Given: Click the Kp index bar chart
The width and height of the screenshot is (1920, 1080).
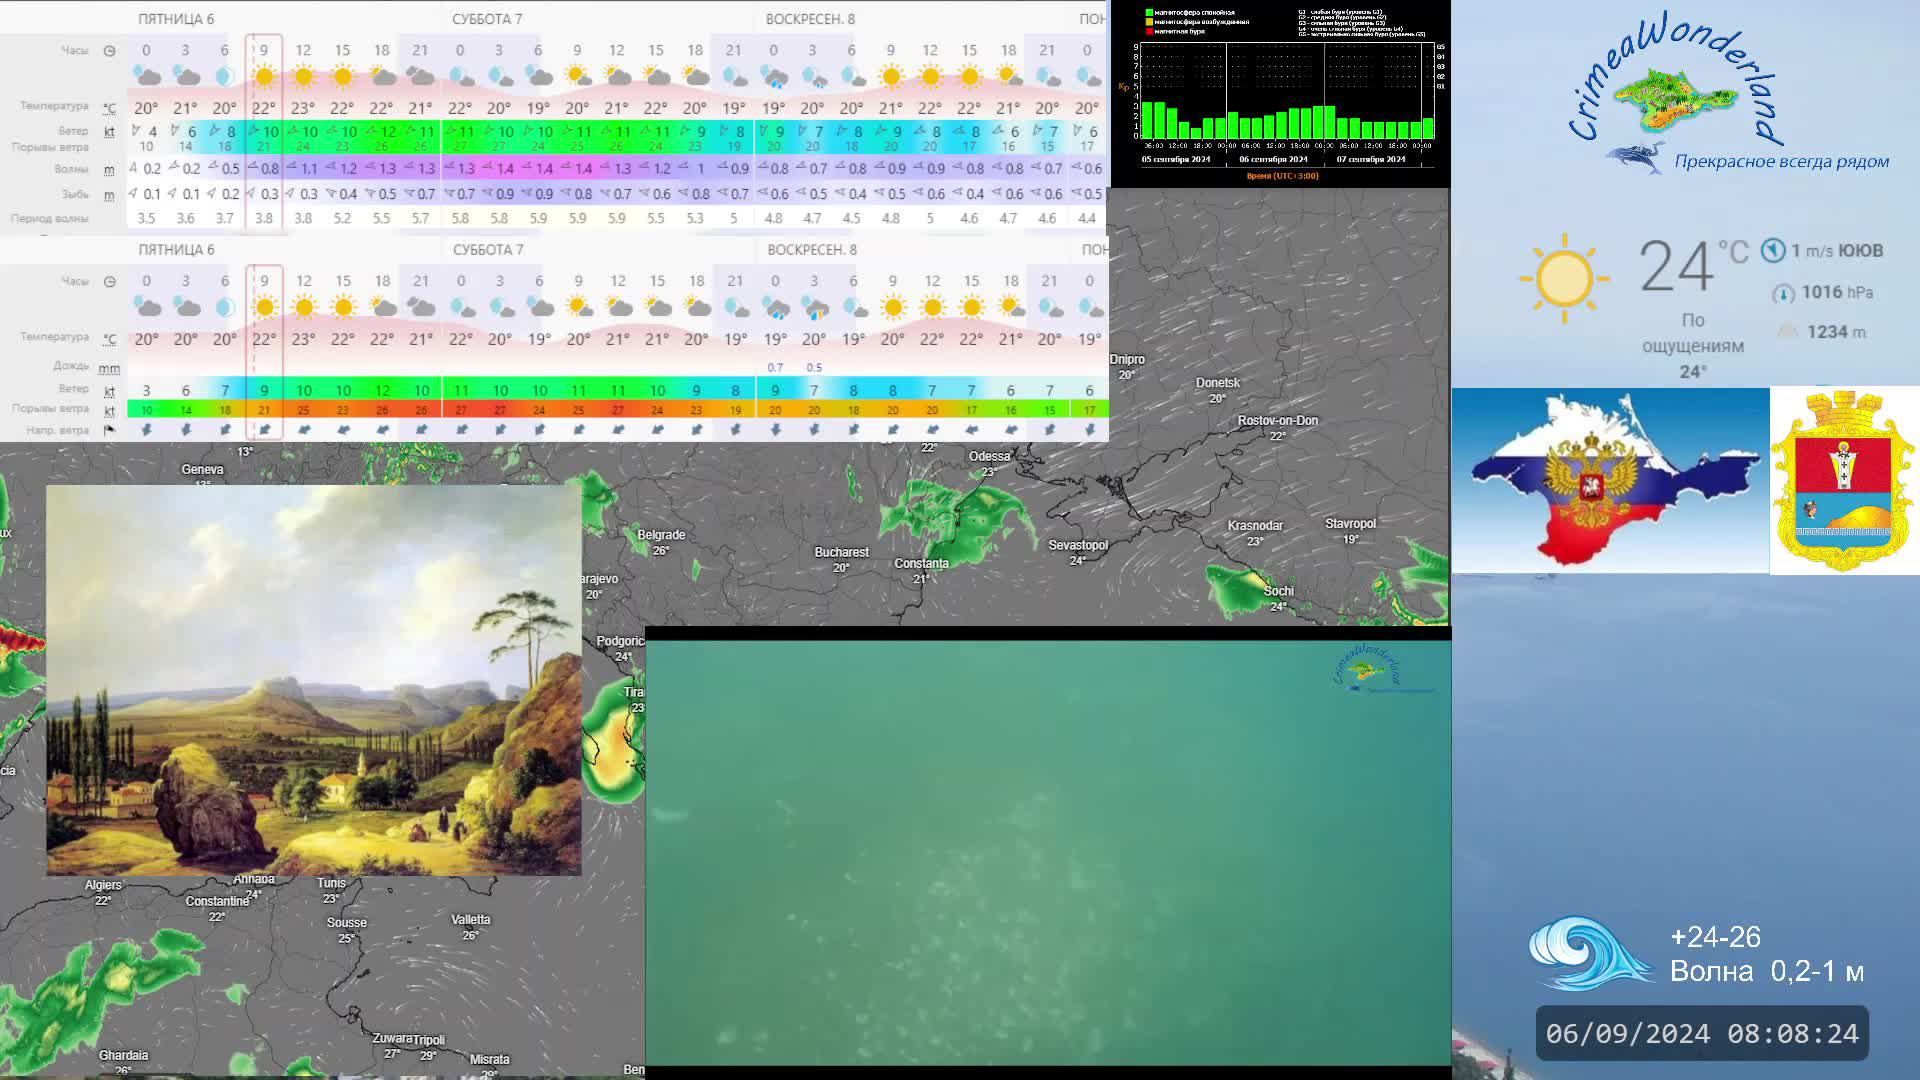Looking at the screenshot, I should coord(1287,92).
